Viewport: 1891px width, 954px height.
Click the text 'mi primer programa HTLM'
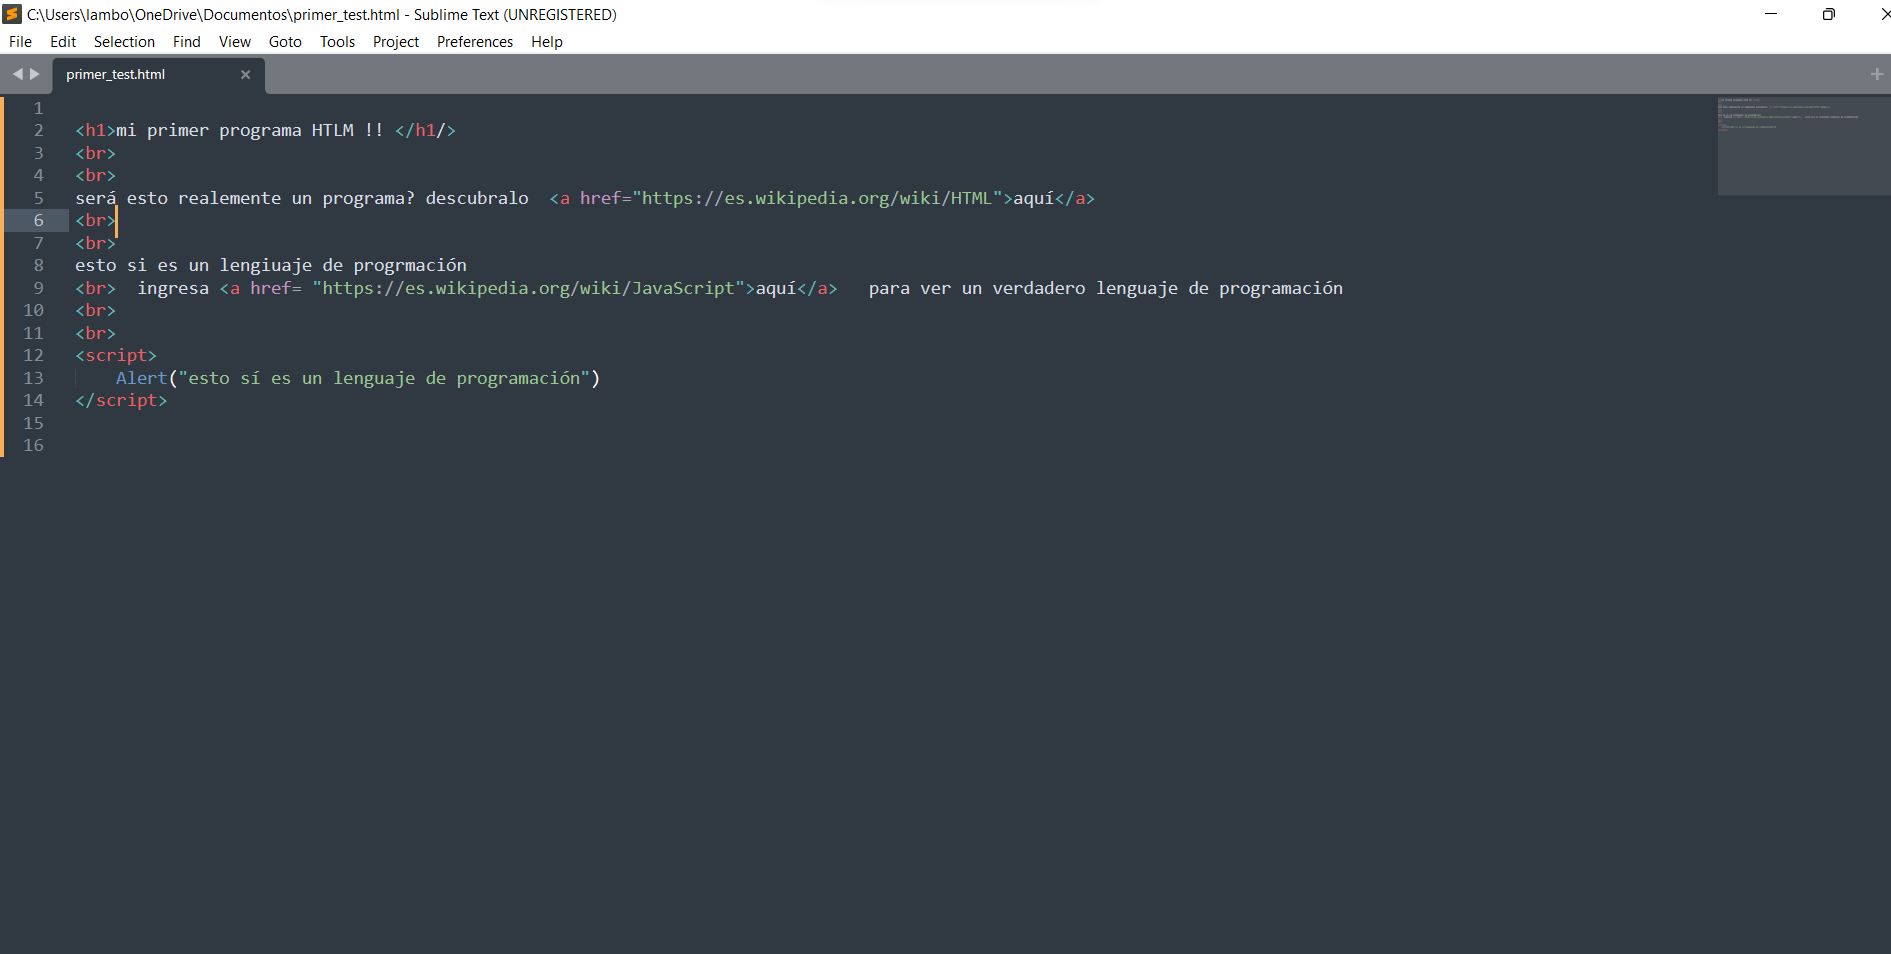click(x=235, y=130)
